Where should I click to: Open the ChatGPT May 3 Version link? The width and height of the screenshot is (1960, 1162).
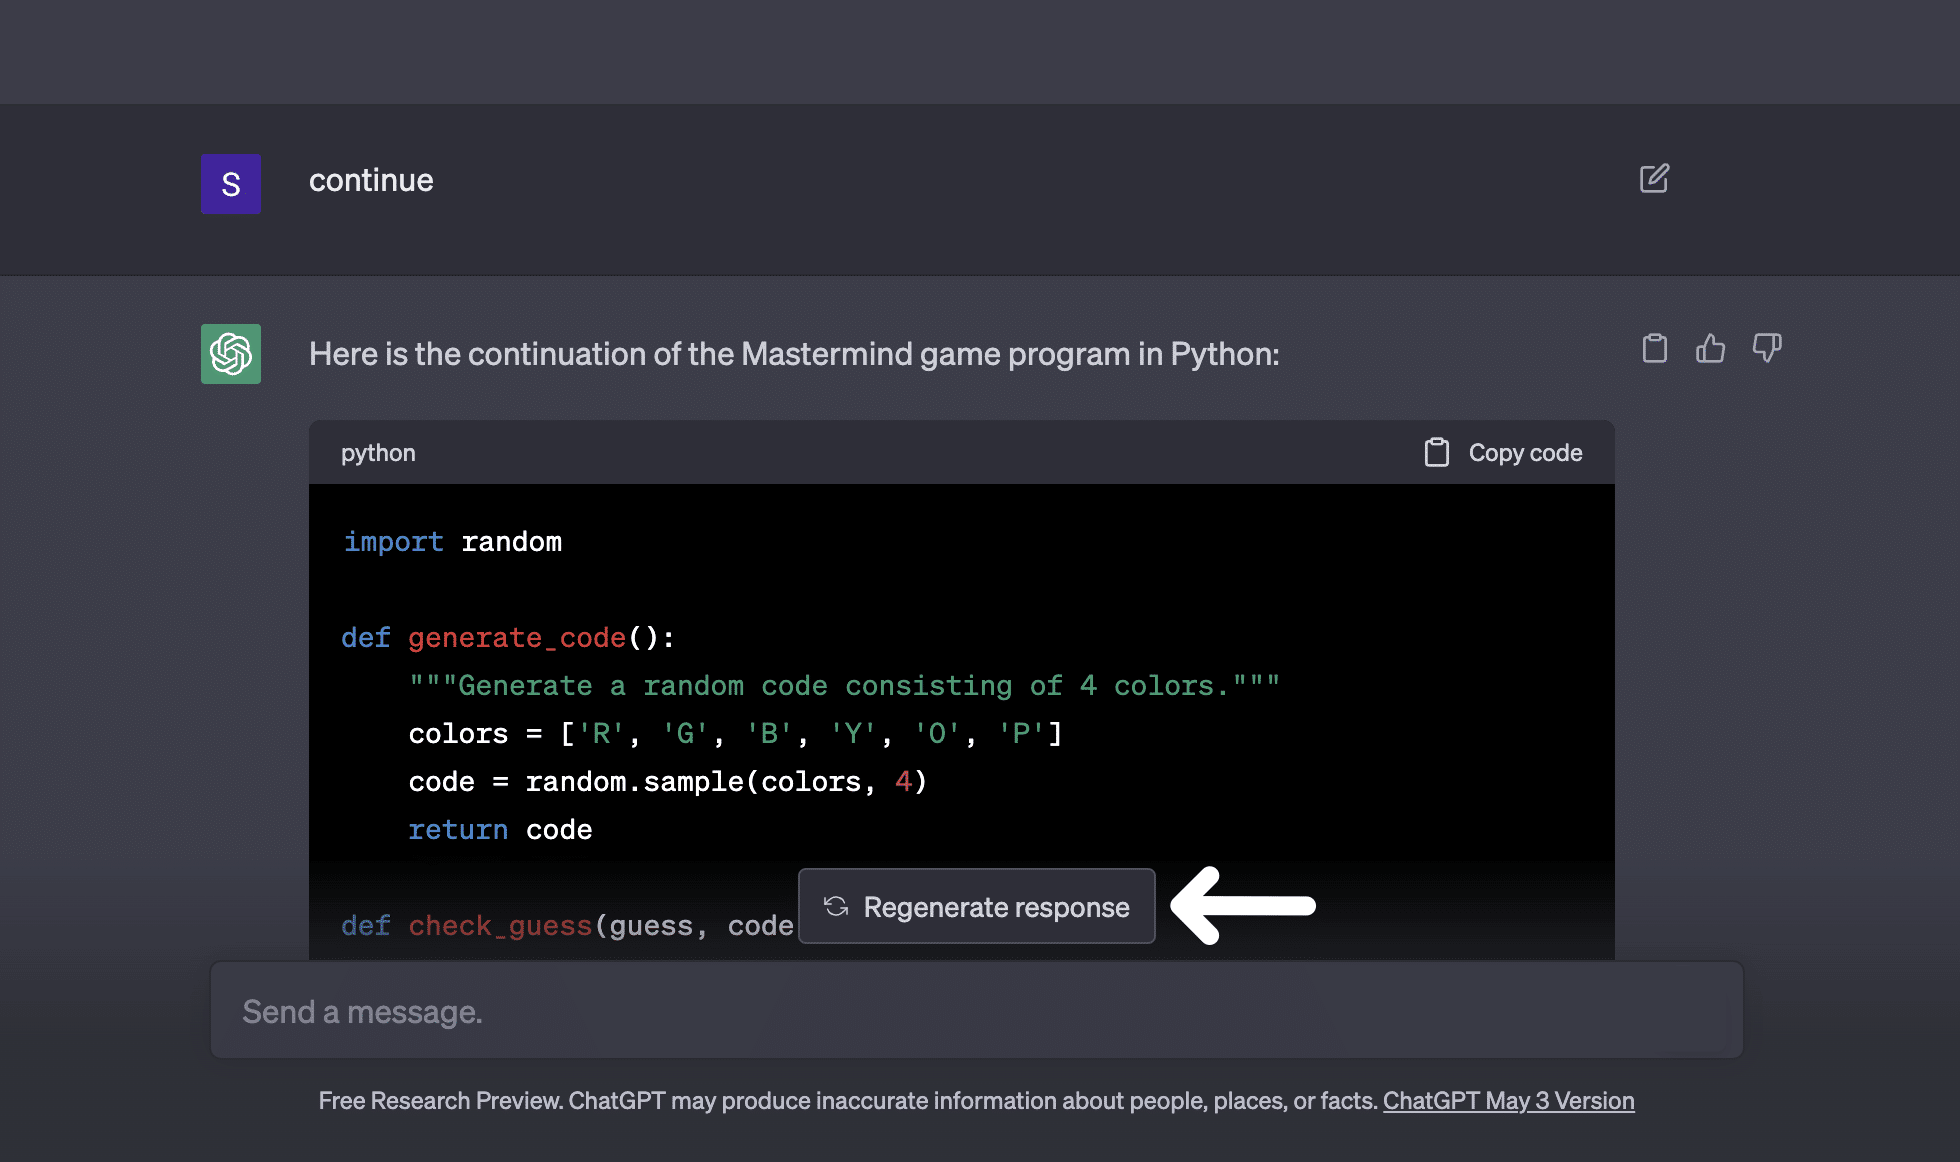pos(1508,1100)
